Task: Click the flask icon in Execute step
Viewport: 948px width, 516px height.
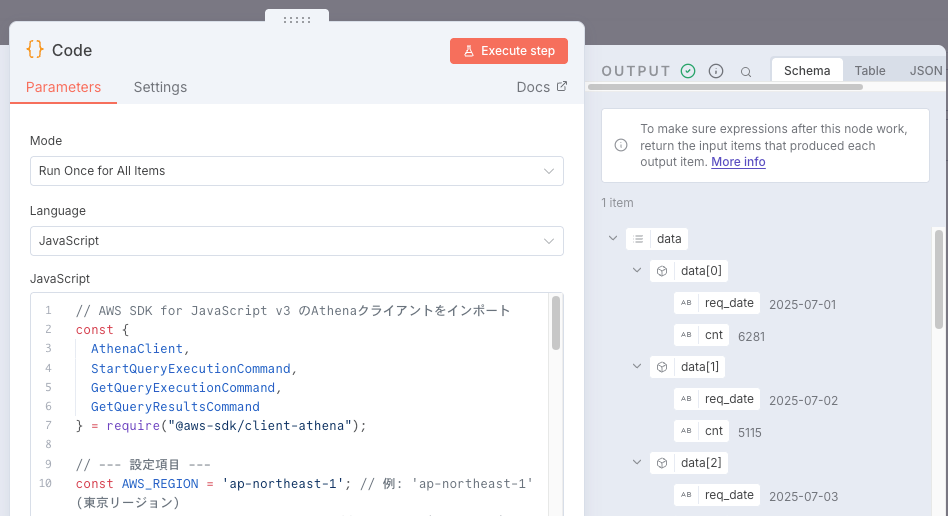Action: [x=469, y=51]
